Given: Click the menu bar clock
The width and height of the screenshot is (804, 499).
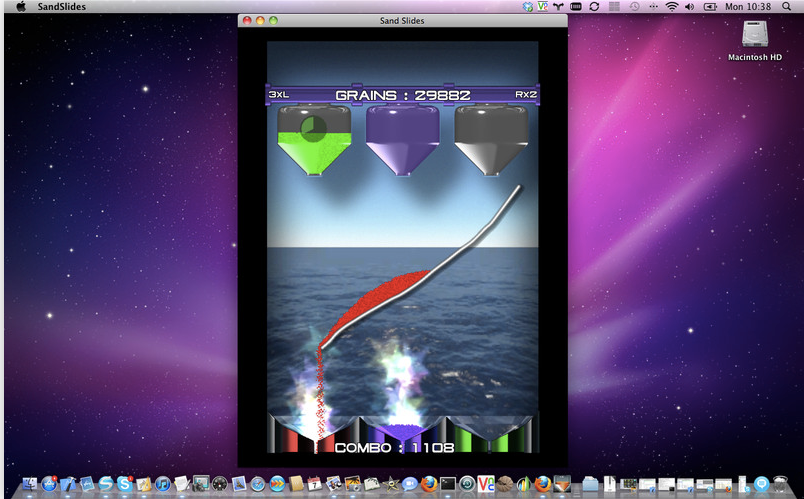Looking at the screenshot, I should (x=747, y=7).
